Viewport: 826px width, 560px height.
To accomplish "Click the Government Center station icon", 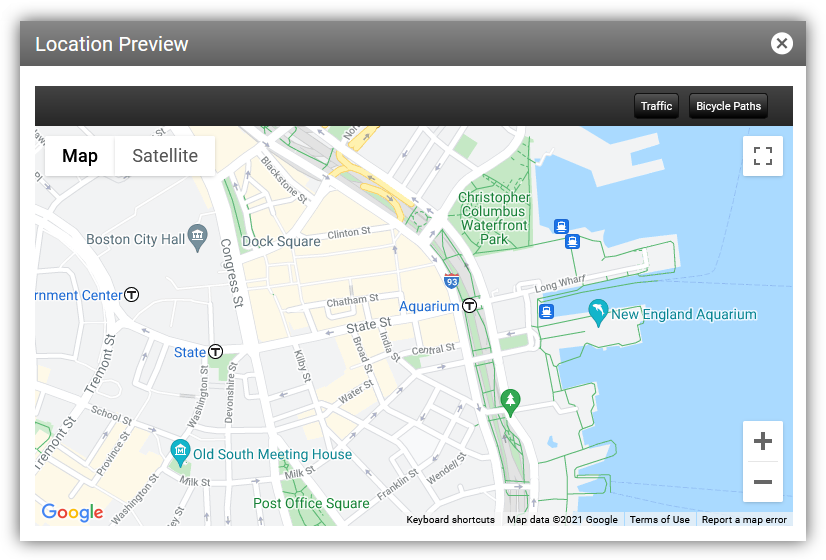I will tap(131, 294).
